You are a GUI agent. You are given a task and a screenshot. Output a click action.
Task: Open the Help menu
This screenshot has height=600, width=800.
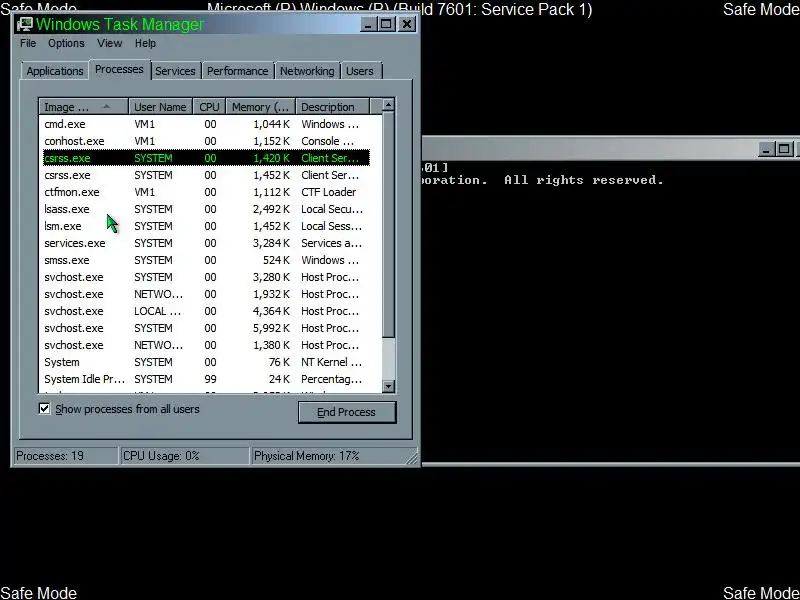click(145, 43)
